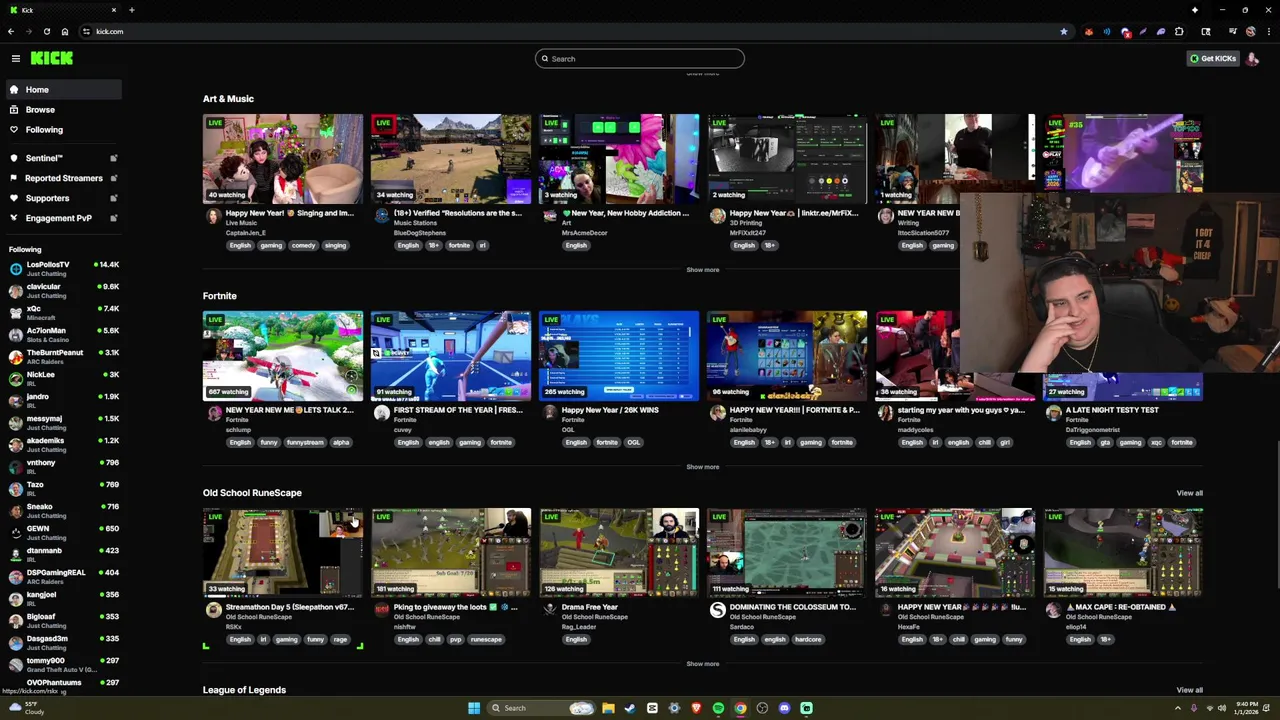Open the Happy New Year singing stream thumbnail
The image size is (1280, 720).
[283, 159]
